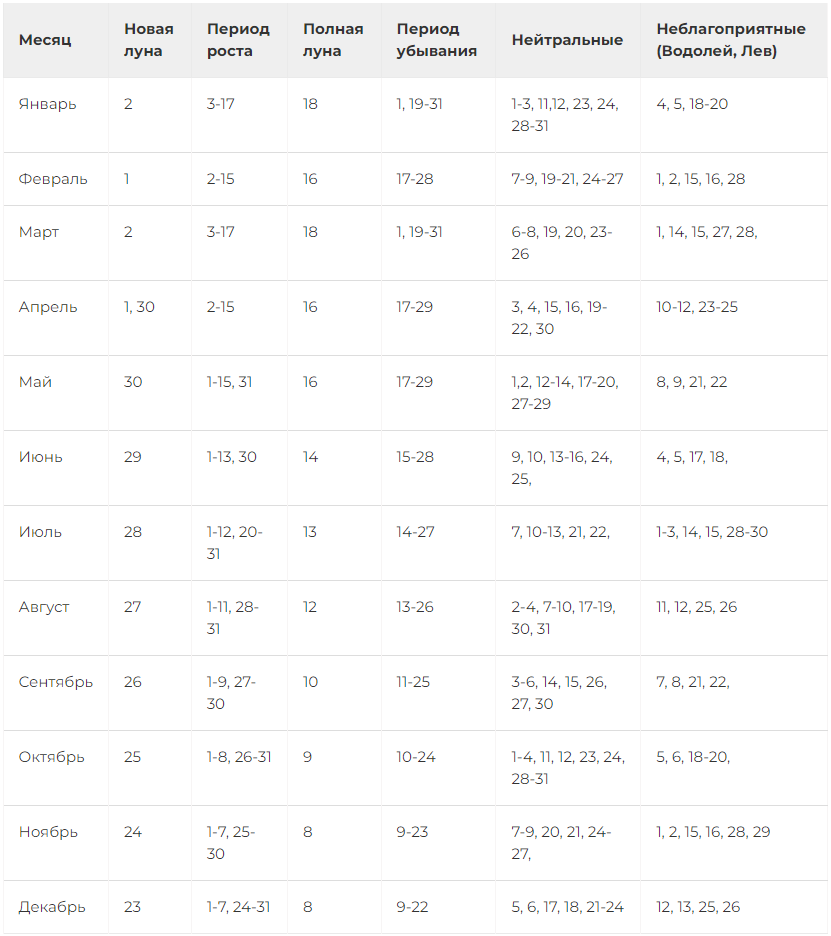Click the 'Июнь' row label
Screen dimensions: 831x936
(x=41, y=457)
